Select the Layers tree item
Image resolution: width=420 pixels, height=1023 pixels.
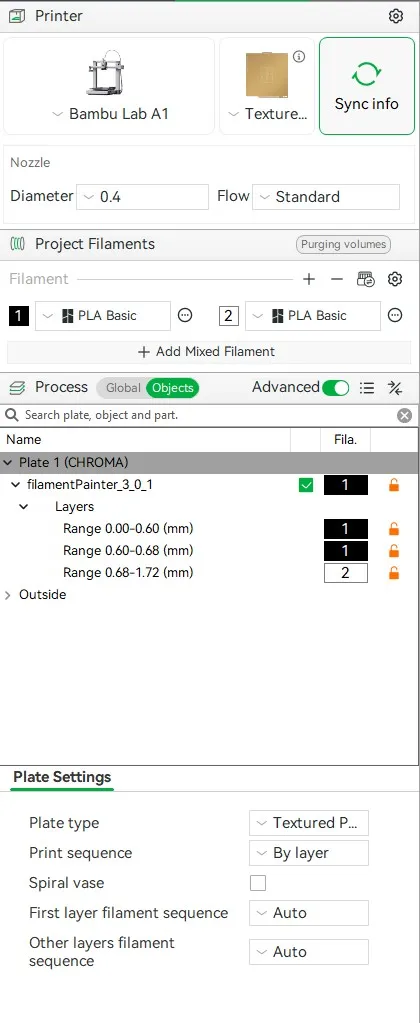click(74, 507)
